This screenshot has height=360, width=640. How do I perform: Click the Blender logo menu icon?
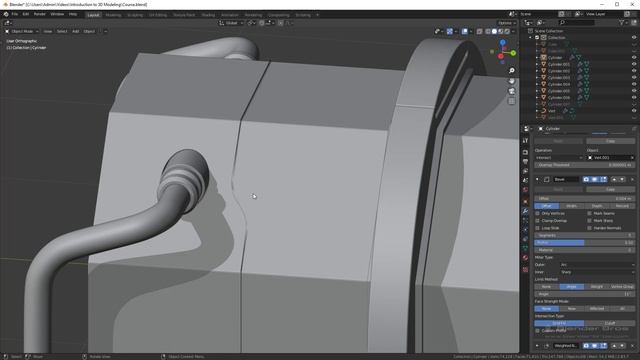click(x=6, y=14)
